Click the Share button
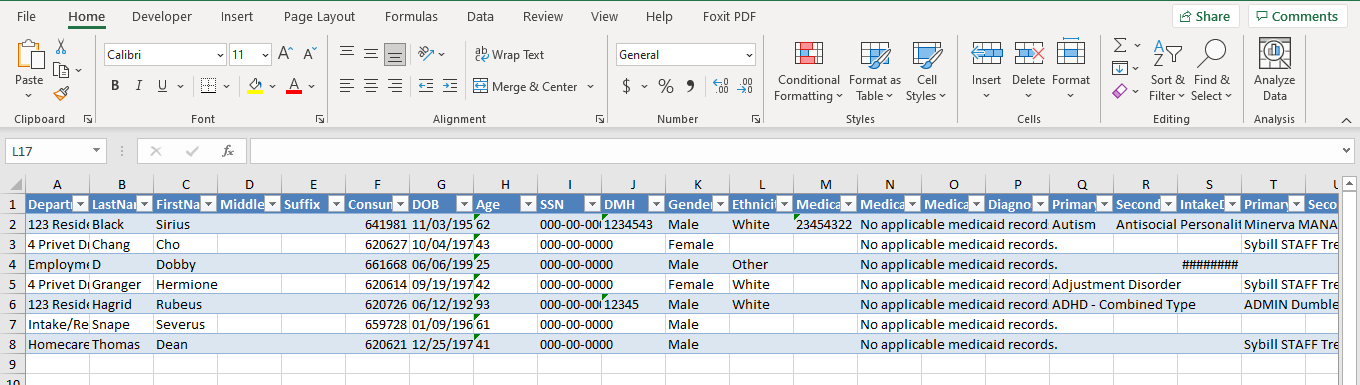Viewport: 1360px width, 385px height. pos(1206,16)
